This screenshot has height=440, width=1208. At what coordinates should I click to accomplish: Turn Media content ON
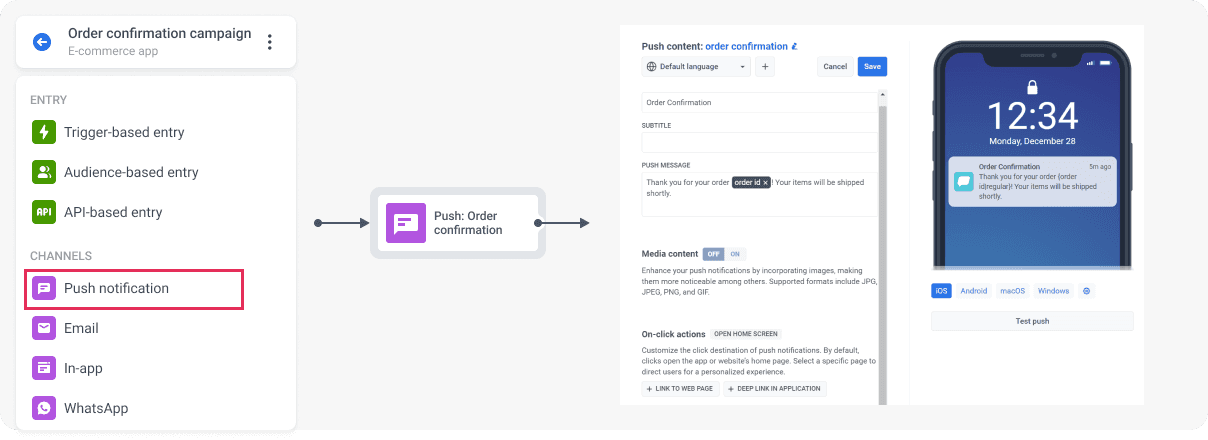pyautogui.click(x=736, y=254)
